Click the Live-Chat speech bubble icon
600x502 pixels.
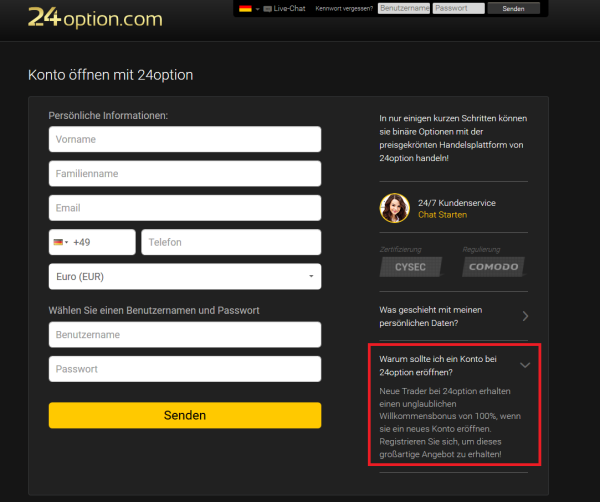click(x=267, y=9)
